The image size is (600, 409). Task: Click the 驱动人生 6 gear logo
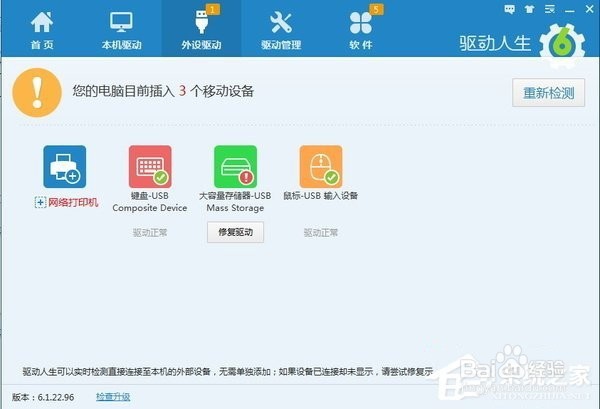coord(562,46)
